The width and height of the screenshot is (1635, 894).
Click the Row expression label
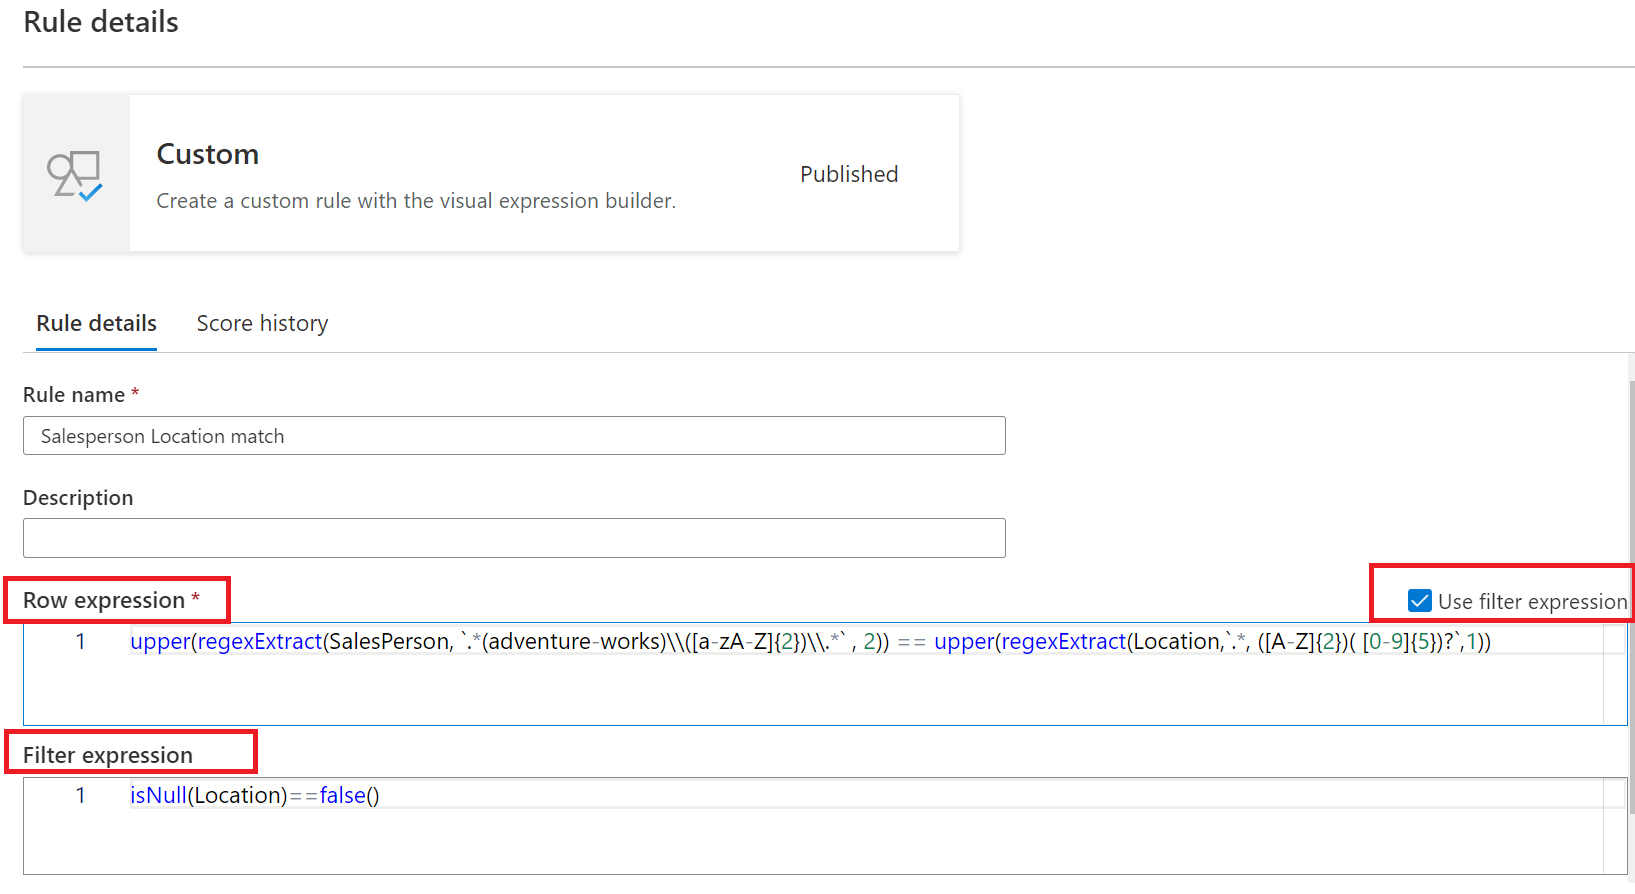[104, 600]
